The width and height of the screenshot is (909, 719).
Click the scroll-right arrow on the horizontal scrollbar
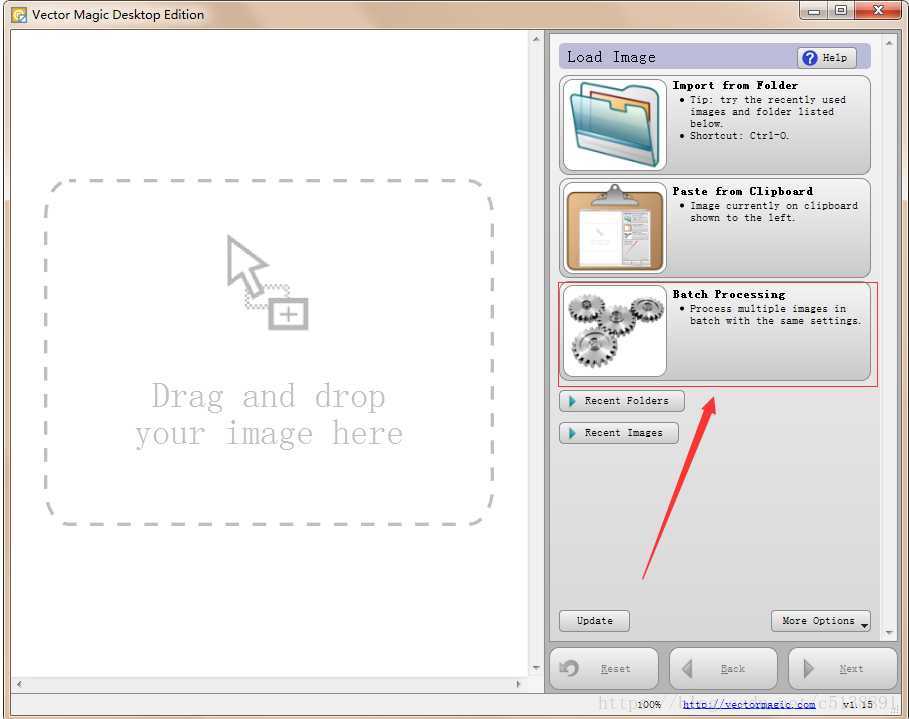pyautogui.click(x=518, y=684)
